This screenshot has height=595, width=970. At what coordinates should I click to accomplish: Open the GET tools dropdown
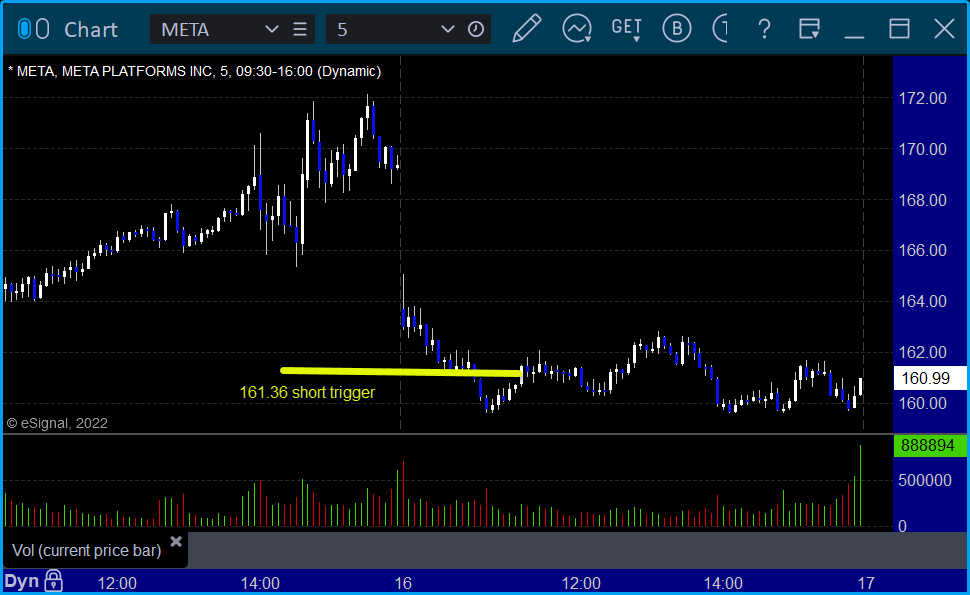(x=626, y=29)
